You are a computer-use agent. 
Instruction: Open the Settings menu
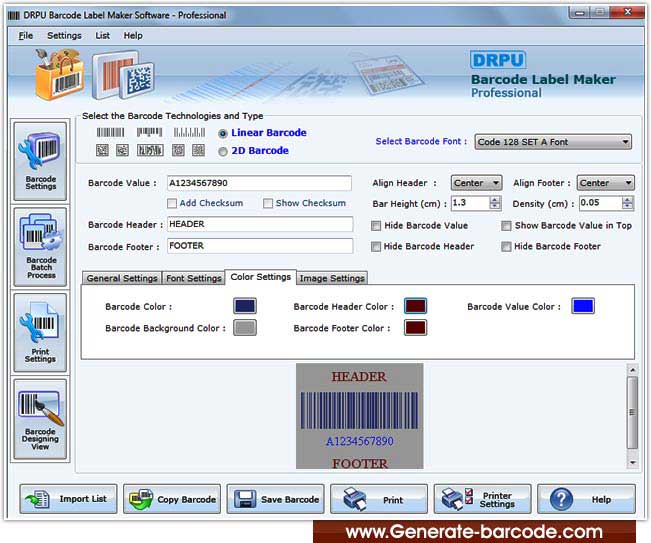[64, 35]
